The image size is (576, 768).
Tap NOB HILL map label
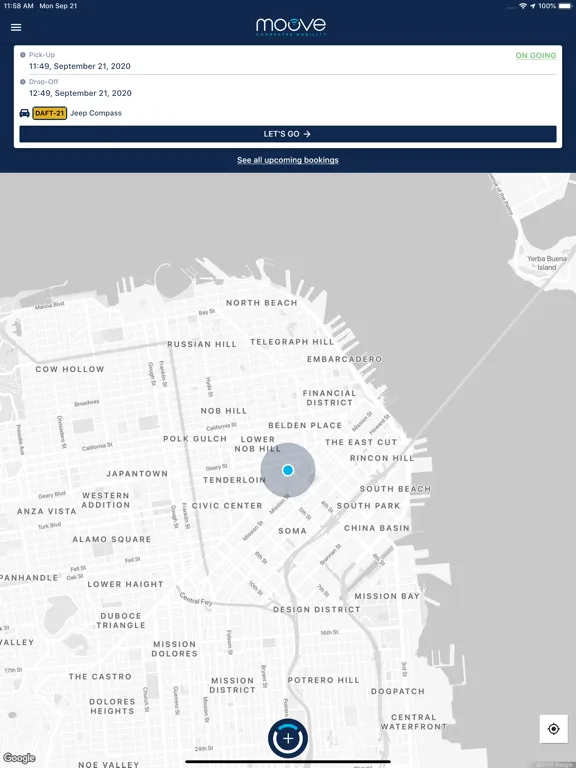(224, 411)
